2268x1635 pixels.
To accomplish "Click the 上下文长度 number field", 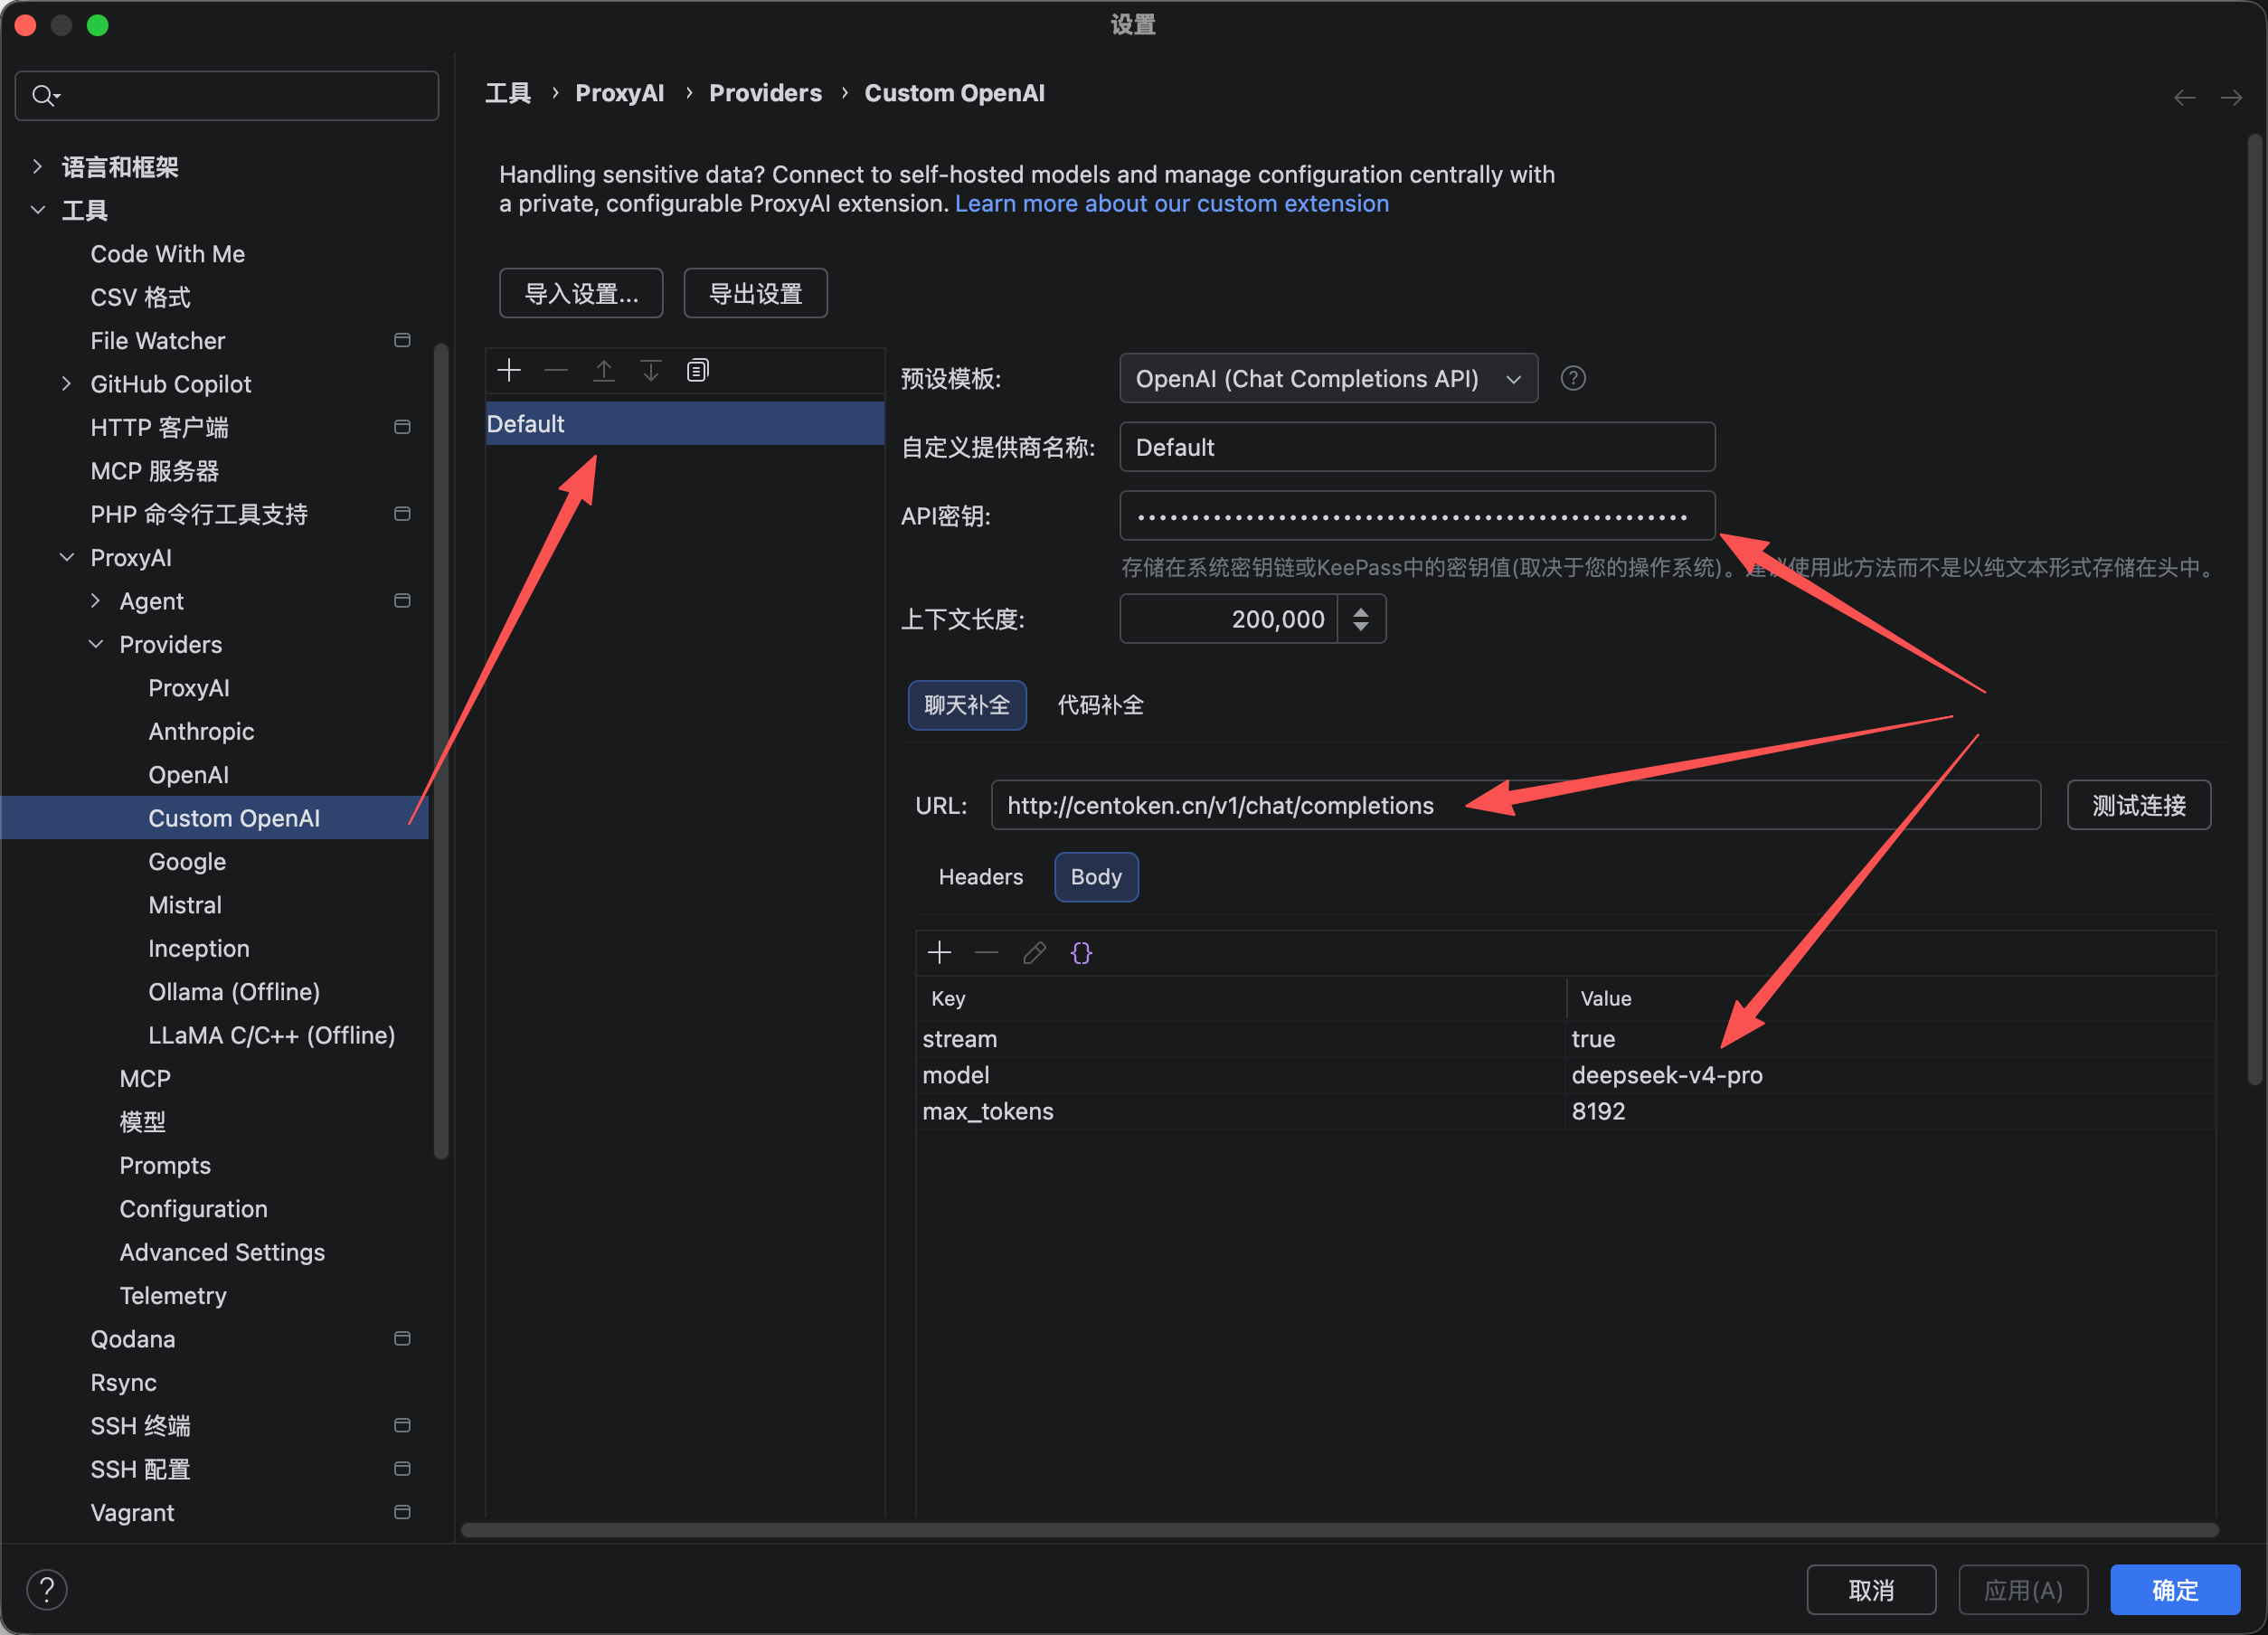I will click(x=1229, y=619).
